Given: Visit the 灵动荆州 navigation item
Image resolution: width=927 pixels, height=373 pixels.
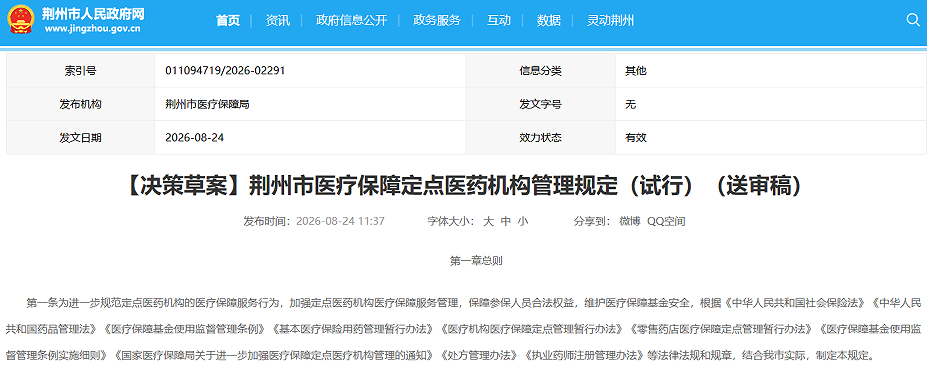Looking at the screenshot, I should point(610,21).
